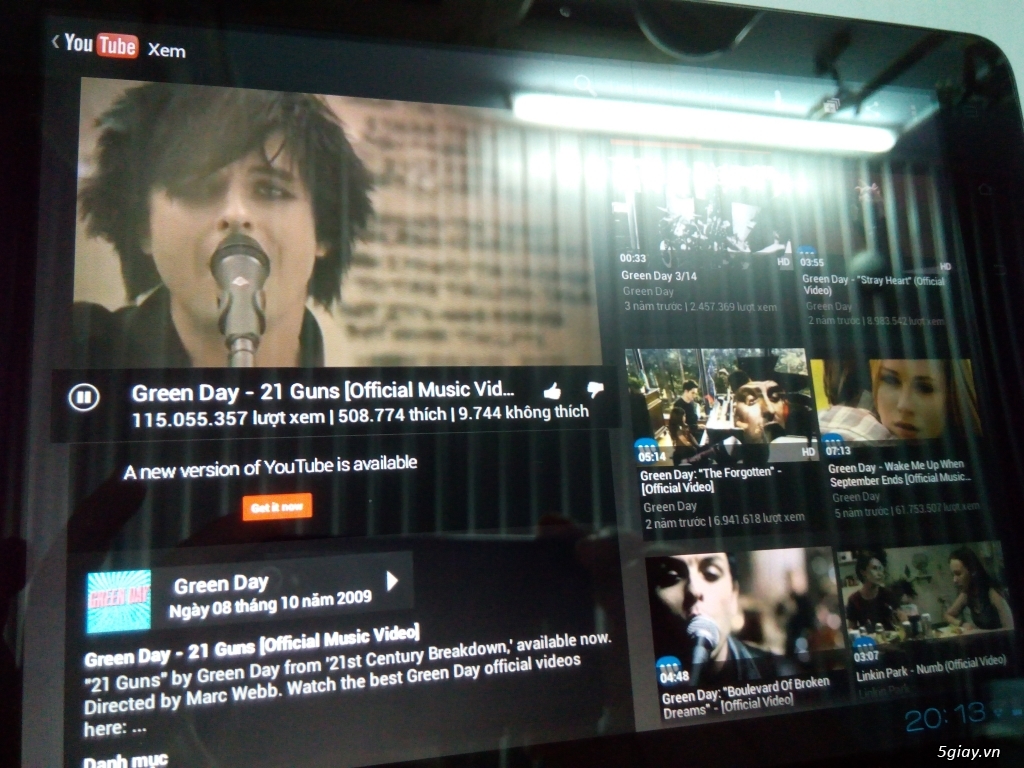Select "Linkin Park - Numb (Official Video)" title
1024x768 pixels.
[x=931, y=668]
